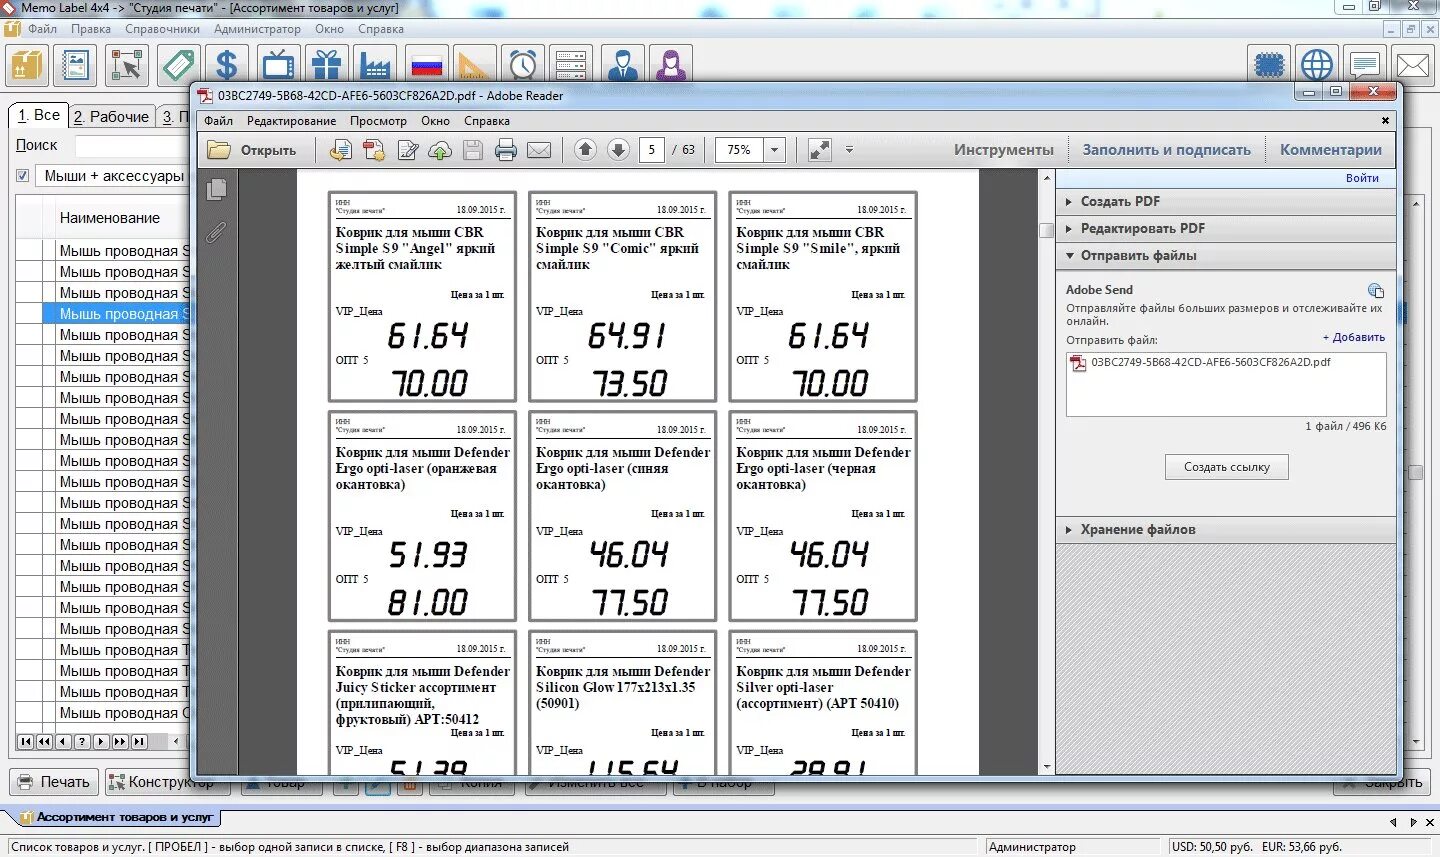Open Просмотр menu in Adobe Reader
Image resolution: width=1440 pixels, height=857 pixels.
378,121
